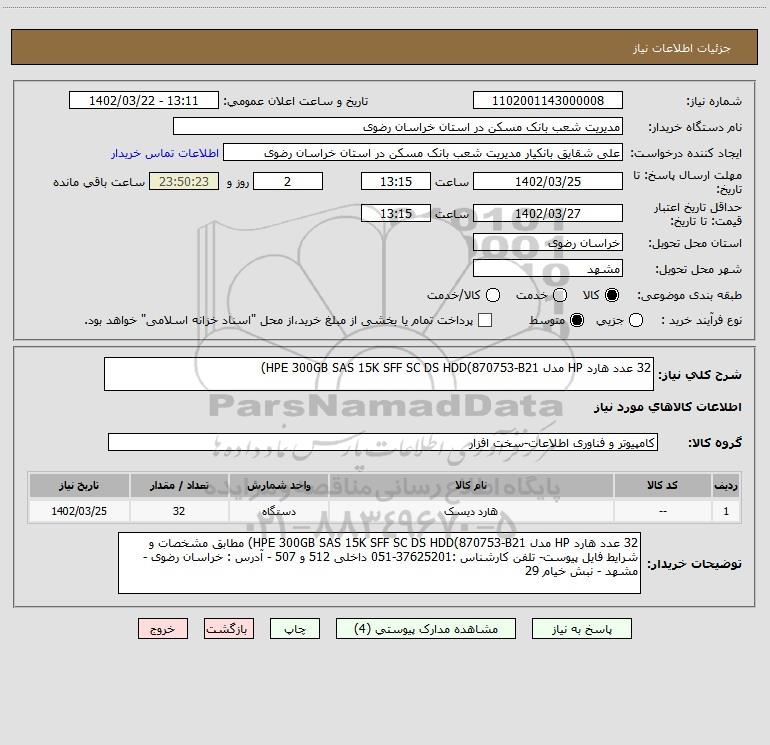Click the اطلاعات کالاهای مورد نیاز section heading
Screen dimensions: 770x745
[667, 407]
